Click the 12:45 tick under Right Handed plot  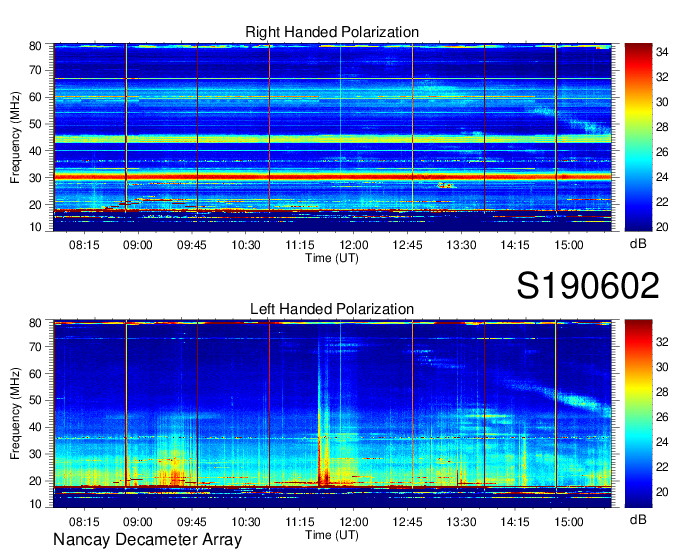[x=407, y=245]
